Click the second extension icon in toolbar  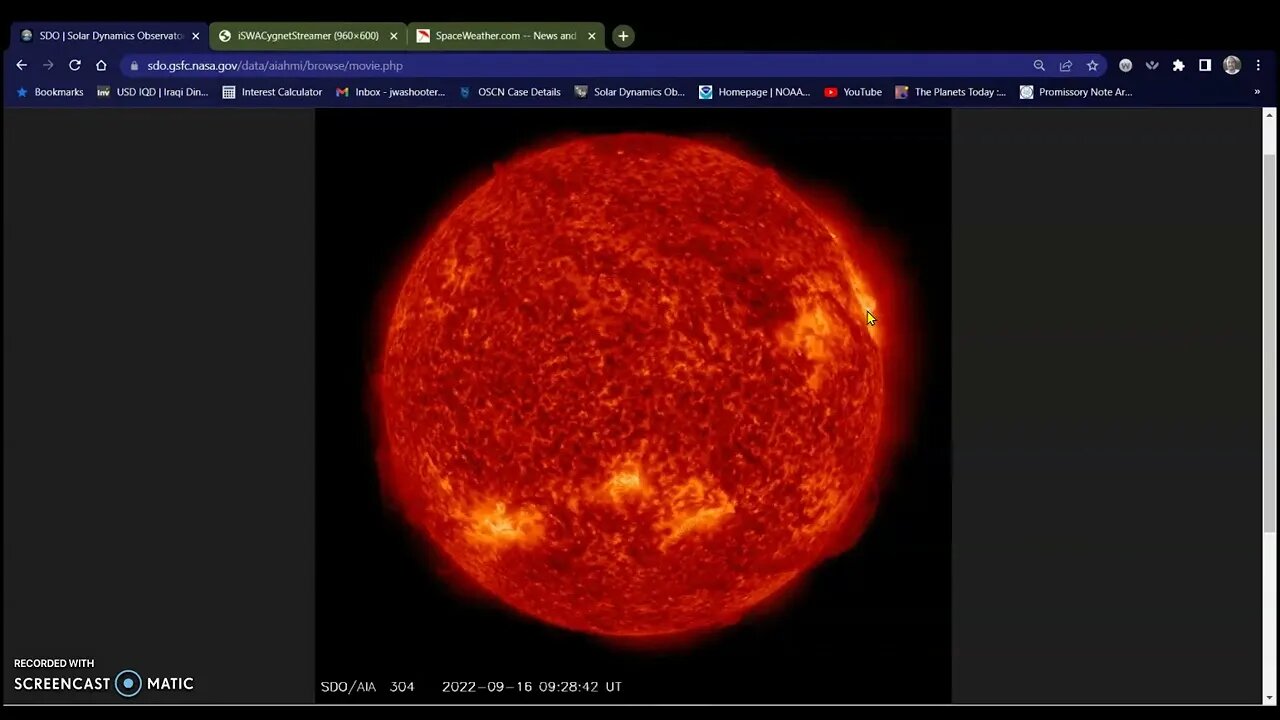click(x=1152, y=65)
